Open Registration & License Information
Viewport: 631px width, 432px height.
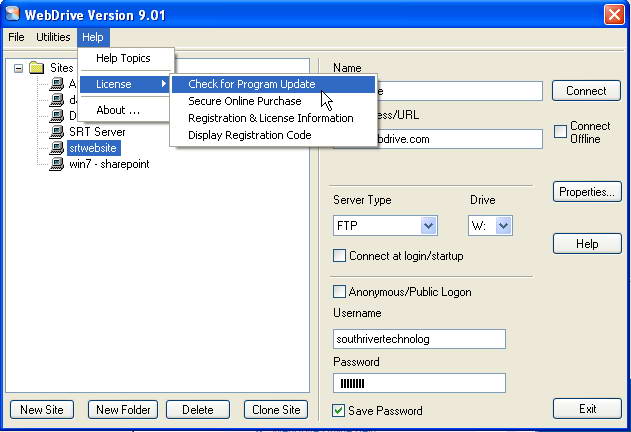tap(273, 118)
